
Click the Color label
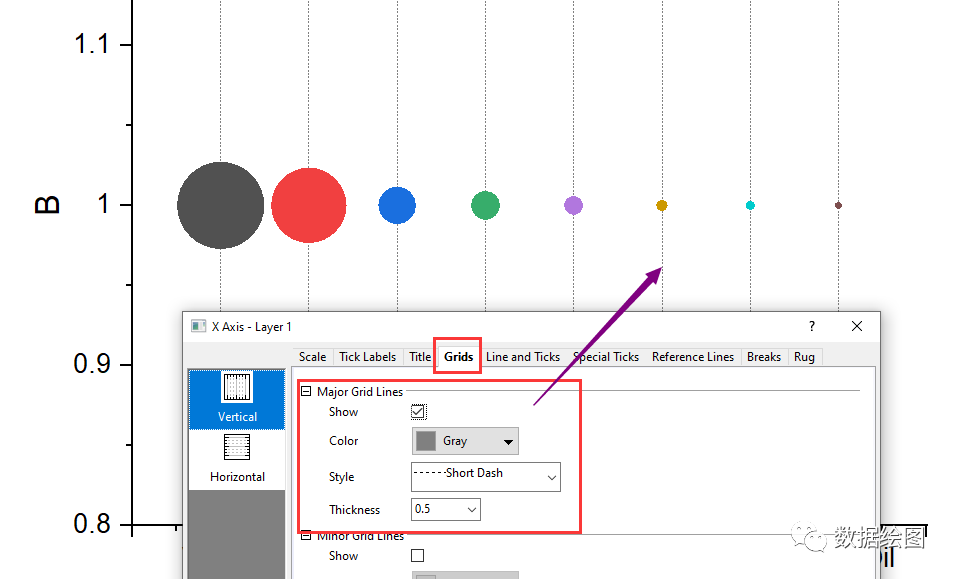[x=343, y=441]
